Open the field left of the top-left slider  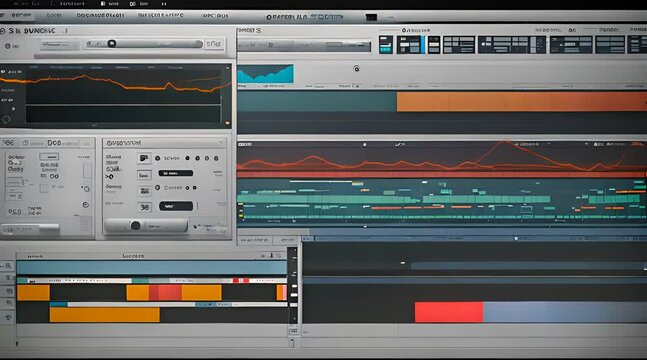(x=59, y=45)
